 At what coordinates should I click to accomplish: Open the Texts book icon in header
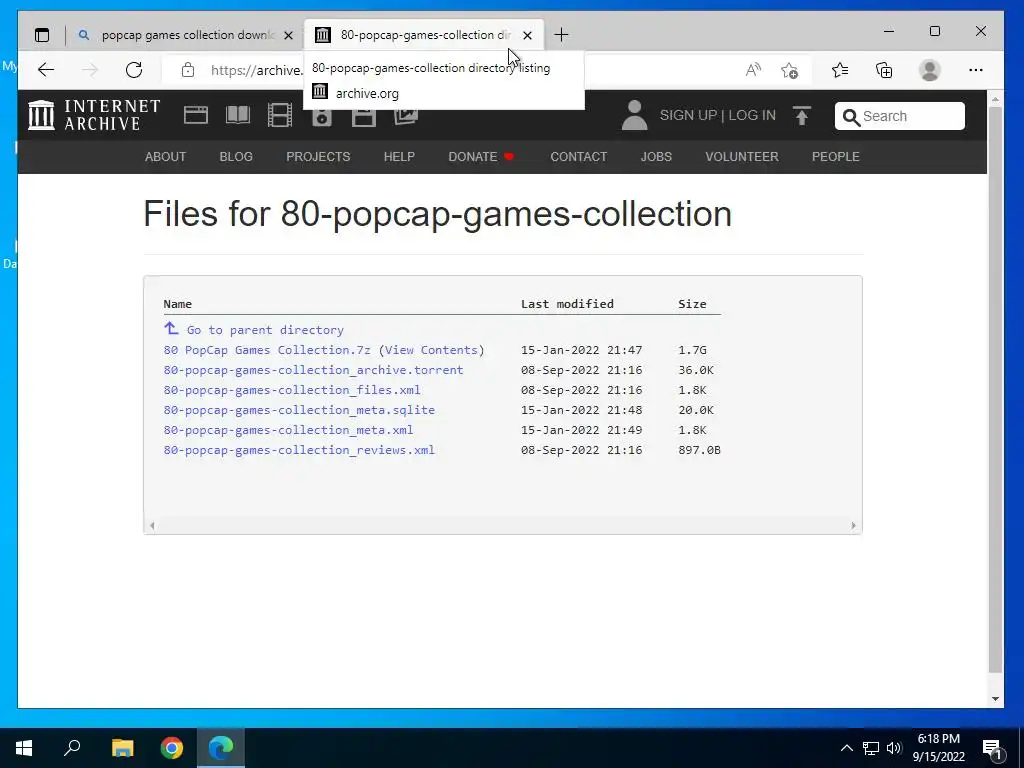tap(238, 116)
